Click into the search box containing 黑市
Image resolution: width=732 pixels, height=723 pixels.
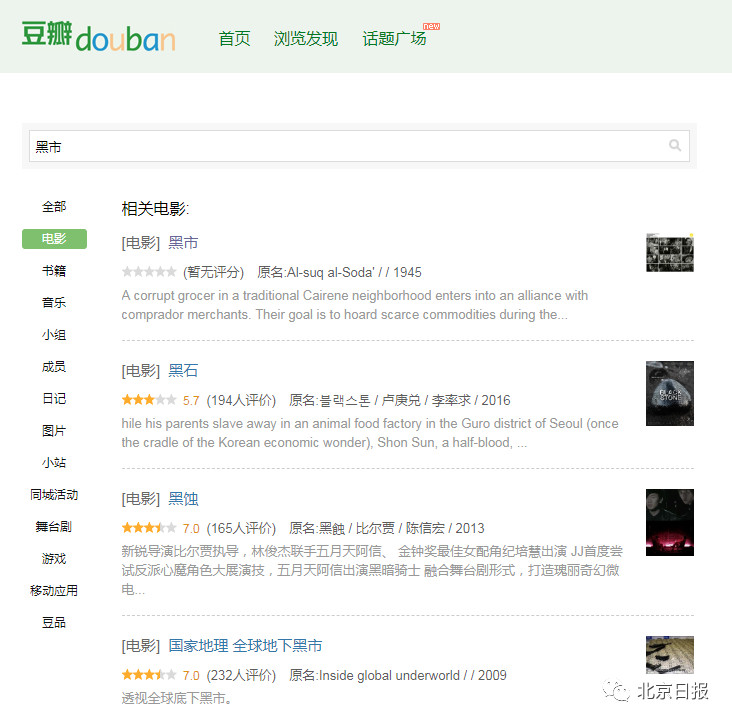[x=359, y=146]
